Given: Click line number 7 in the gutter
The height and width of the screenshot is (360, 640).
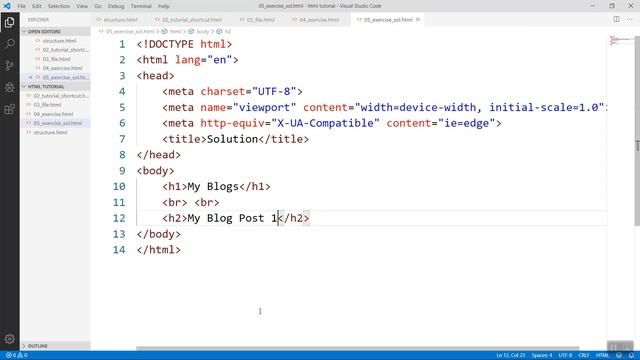Looking at the screenshot, I should click(122, 139).
